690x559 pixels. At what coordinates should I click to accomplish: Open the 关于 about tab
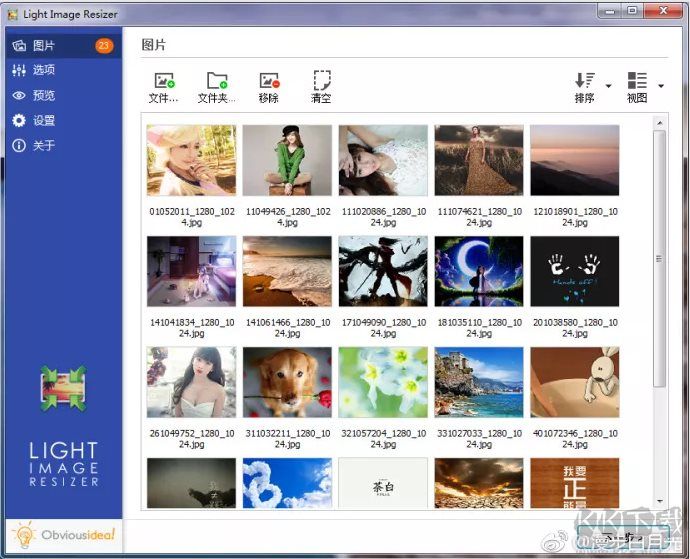coord(44,146)
